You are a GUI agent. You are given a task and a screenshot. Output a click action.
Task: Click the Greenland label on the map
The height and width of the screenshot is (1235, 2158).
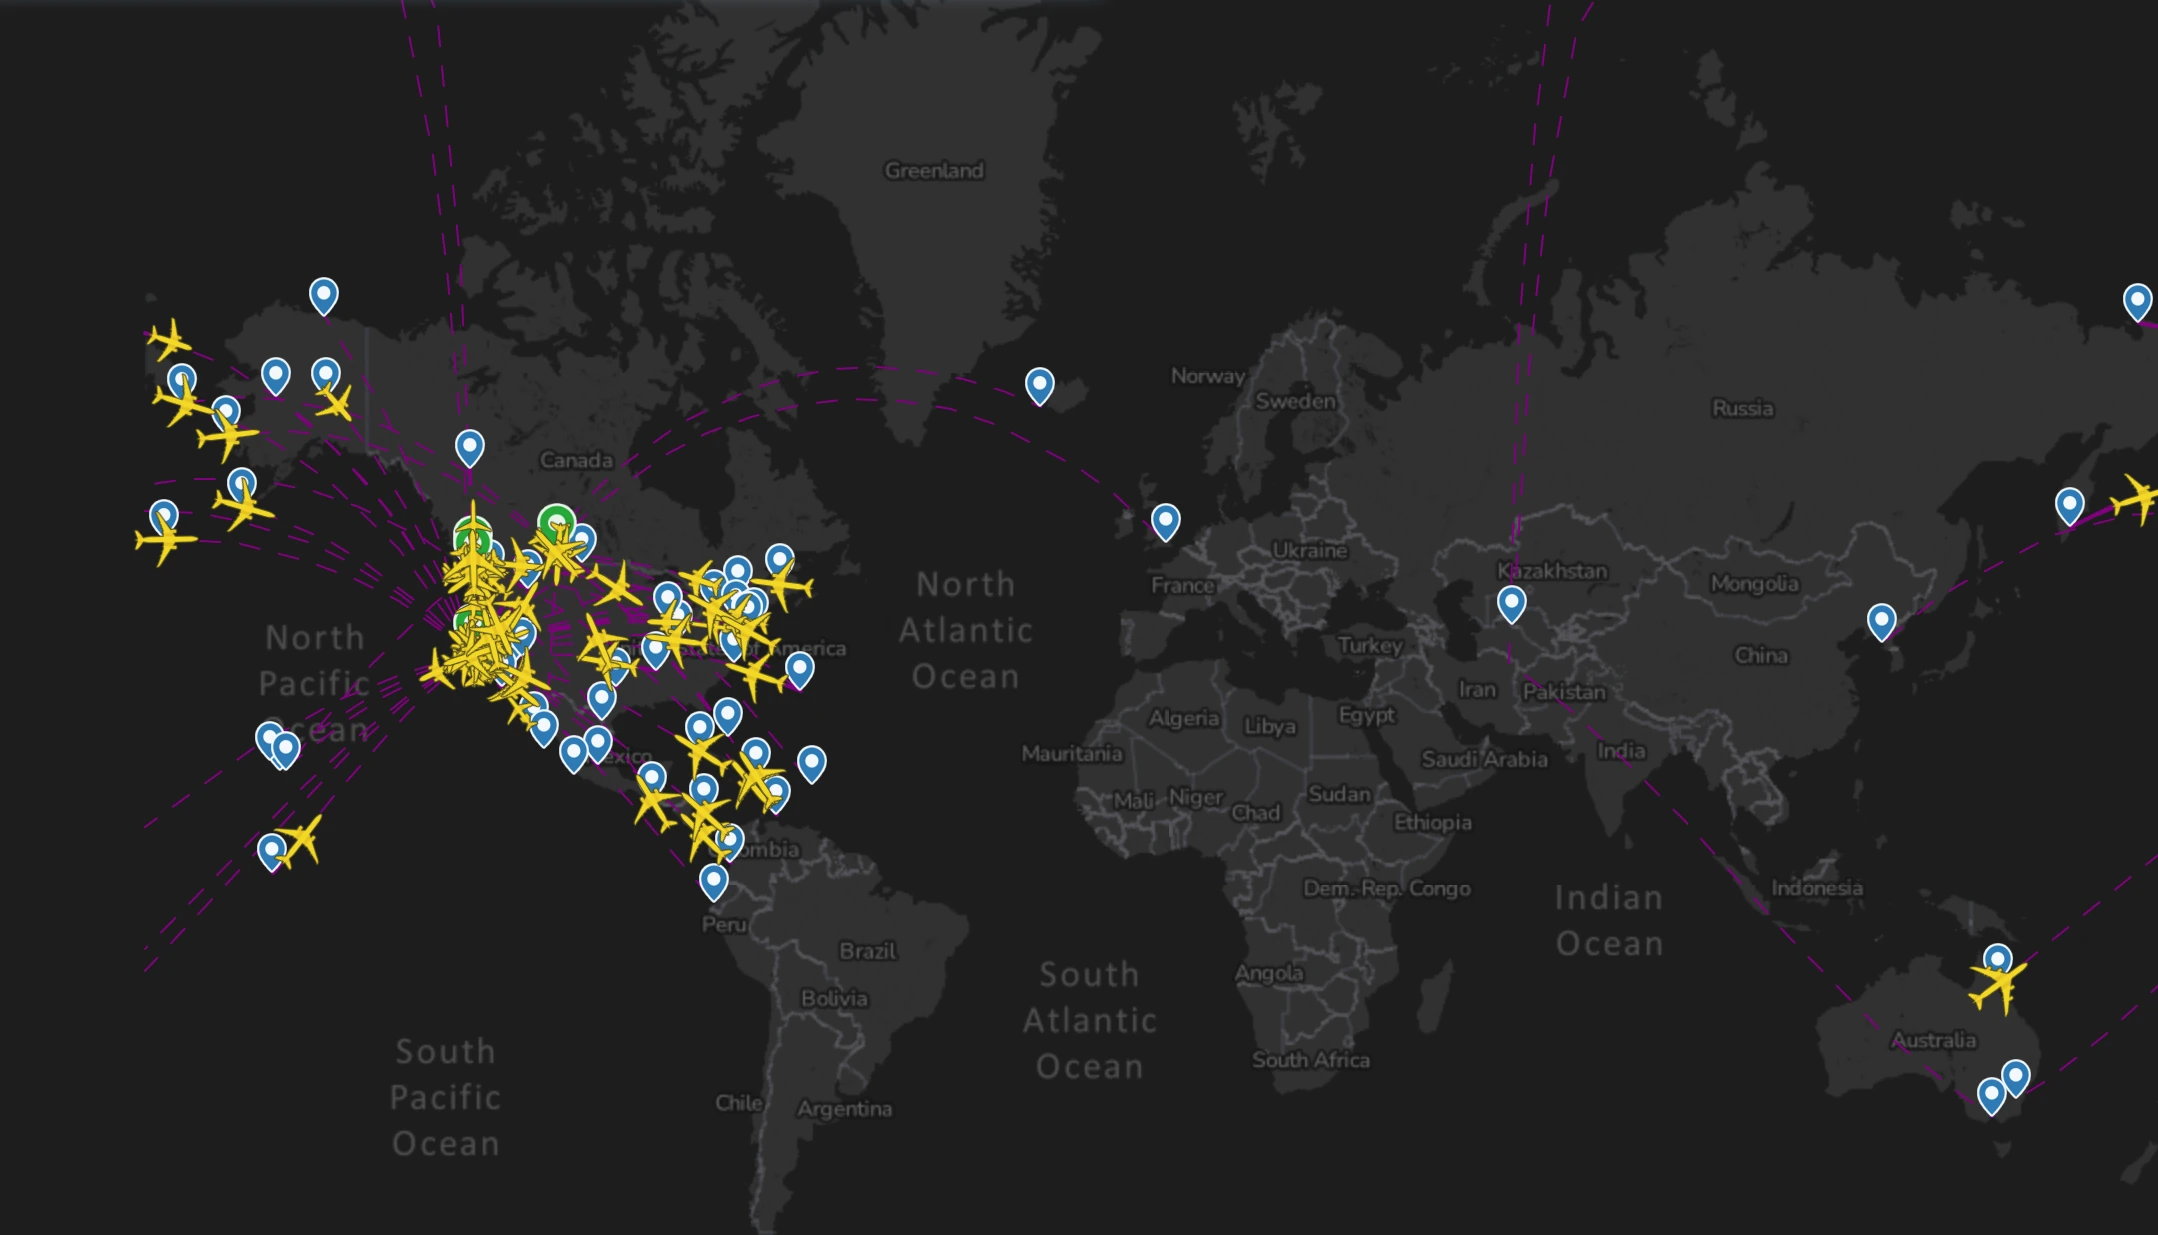933,171
